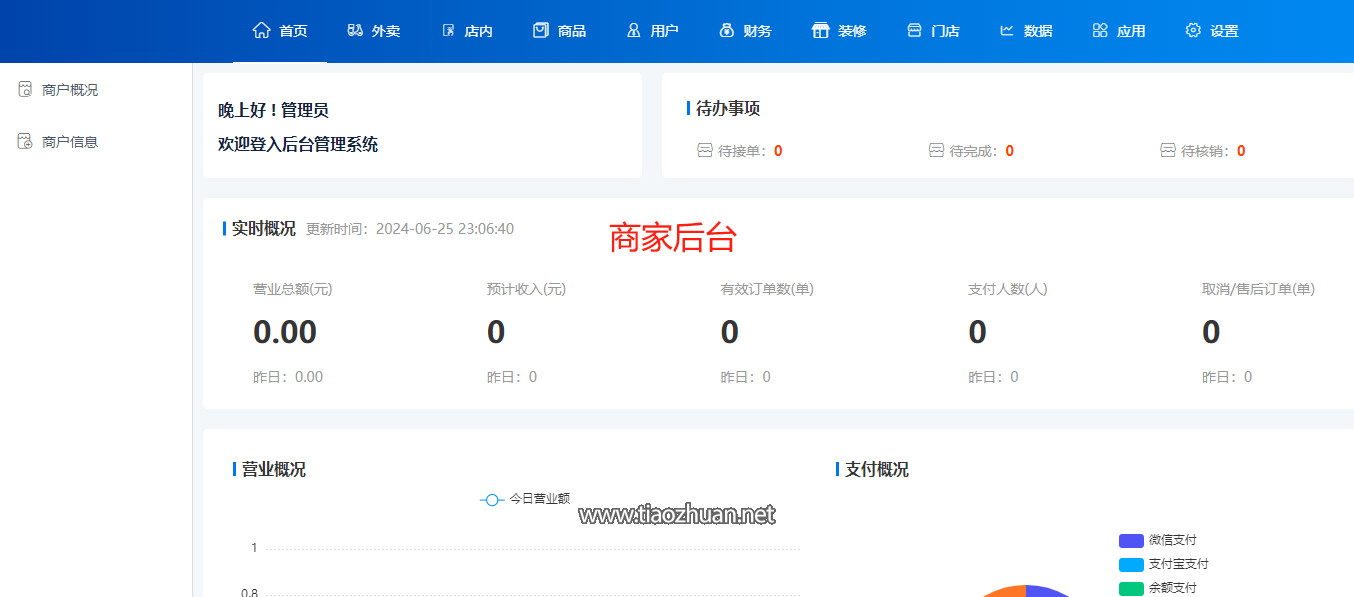1354x597 pixels.
Task: Click the user icon for 用户
Action: pyautogui.click(x=633, y=30)
